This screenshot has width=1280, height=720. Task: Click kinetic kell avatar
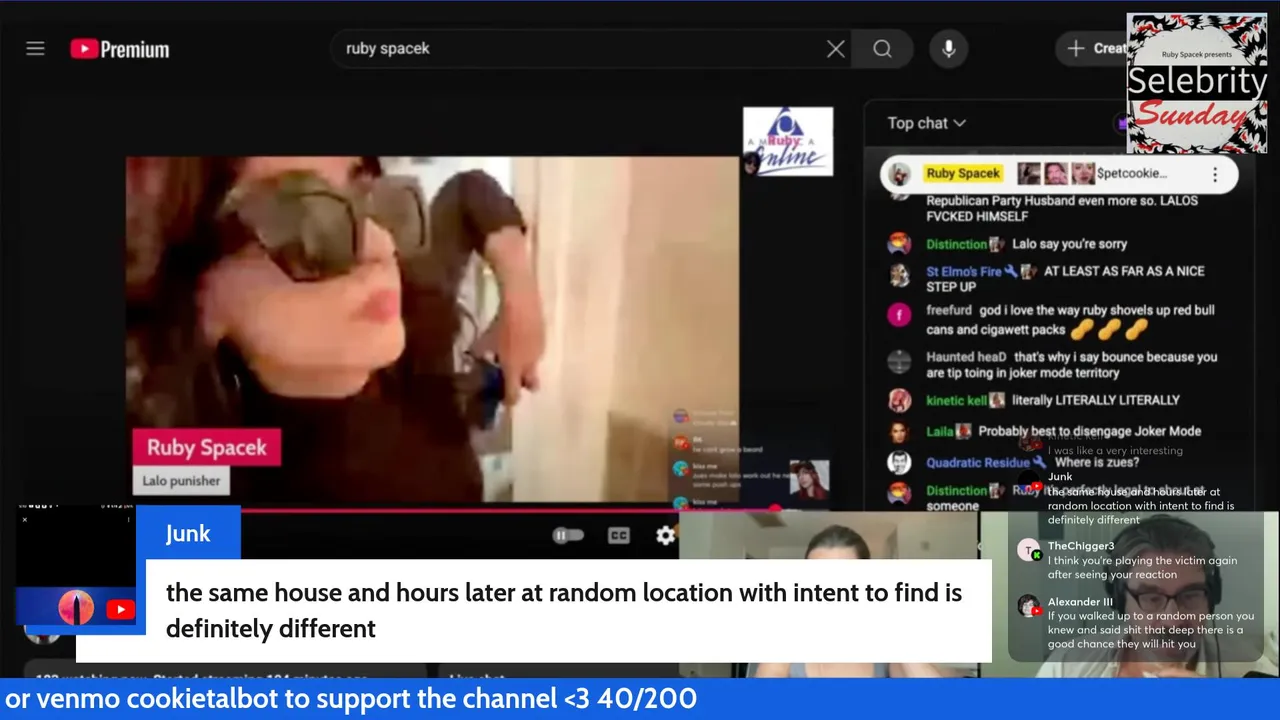point(899,401)
